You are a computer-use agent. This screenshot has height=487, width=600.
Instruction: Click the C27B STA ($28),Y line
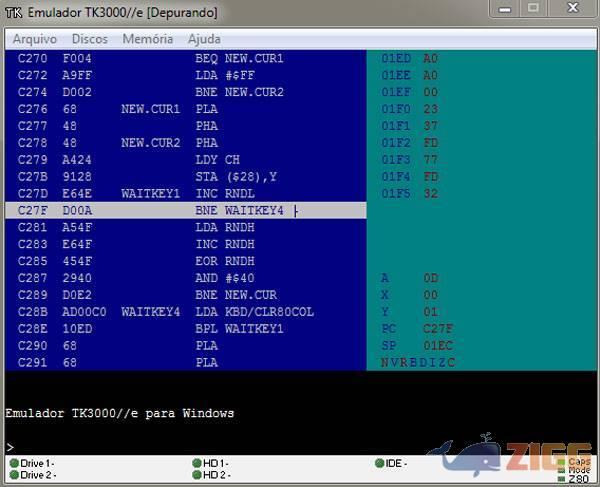(186, 177)
